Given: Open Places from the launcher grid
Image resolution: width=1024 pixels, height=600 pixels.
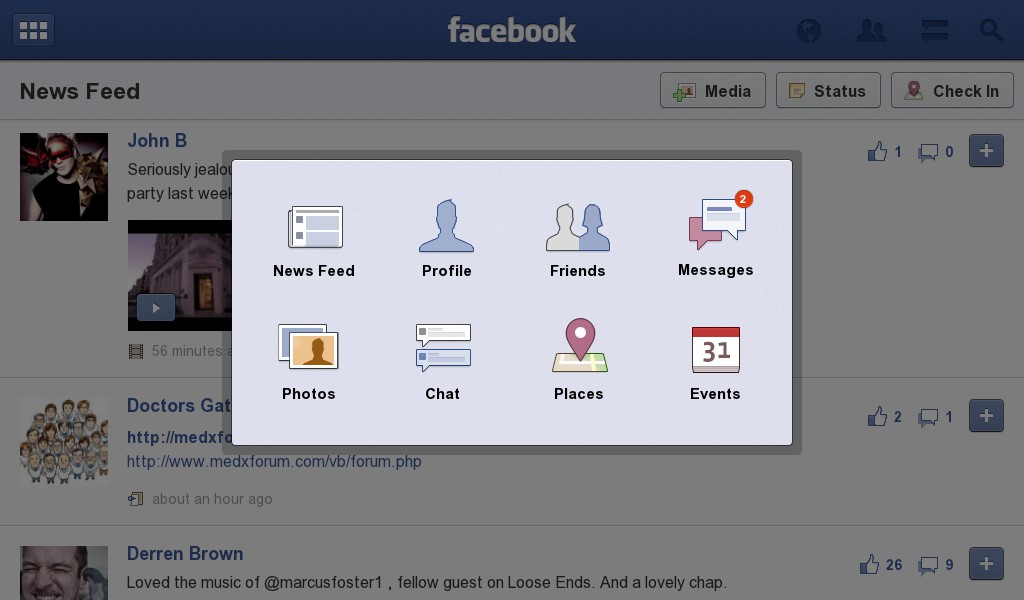Looking at the screenshot, I should (x=579, y=360).
